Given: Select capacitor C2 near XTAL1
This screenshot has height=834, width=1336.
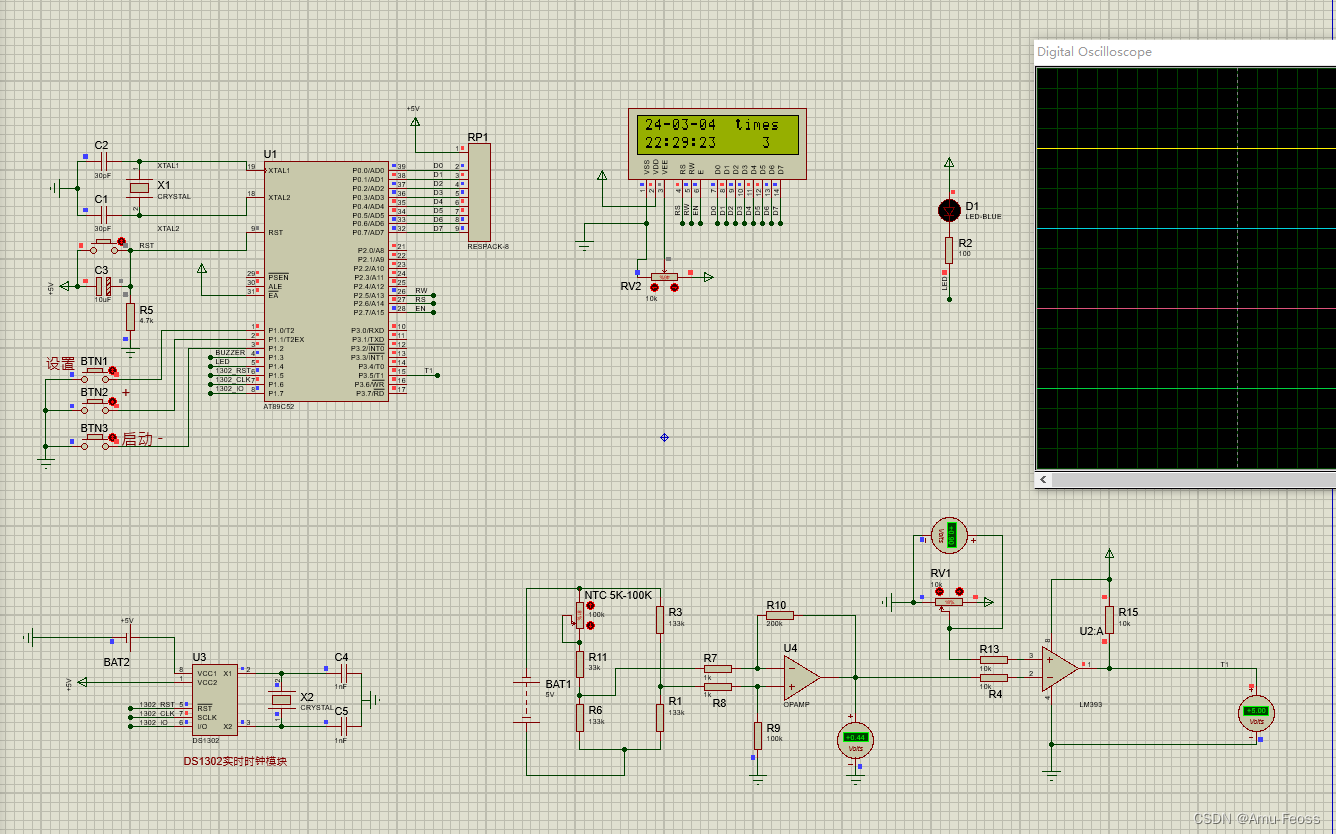Looking at the screenshot, I should click(102, 161).
